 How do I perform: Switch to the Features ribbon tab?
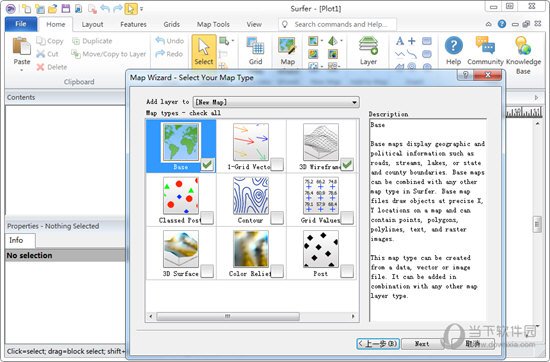(x=133, y=24)
